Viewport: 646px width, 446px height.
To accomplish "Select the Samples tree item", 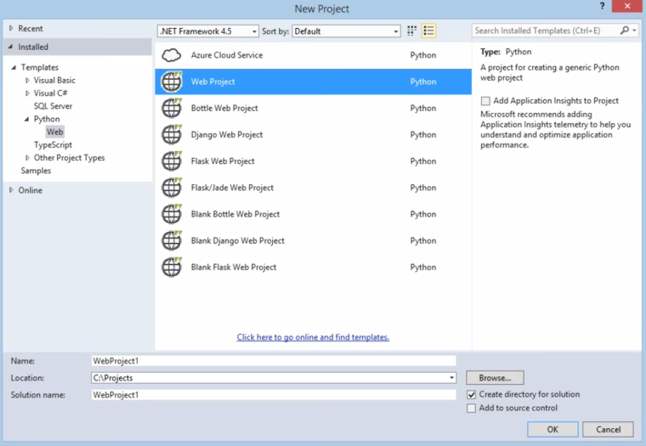I will click(36, 171).
